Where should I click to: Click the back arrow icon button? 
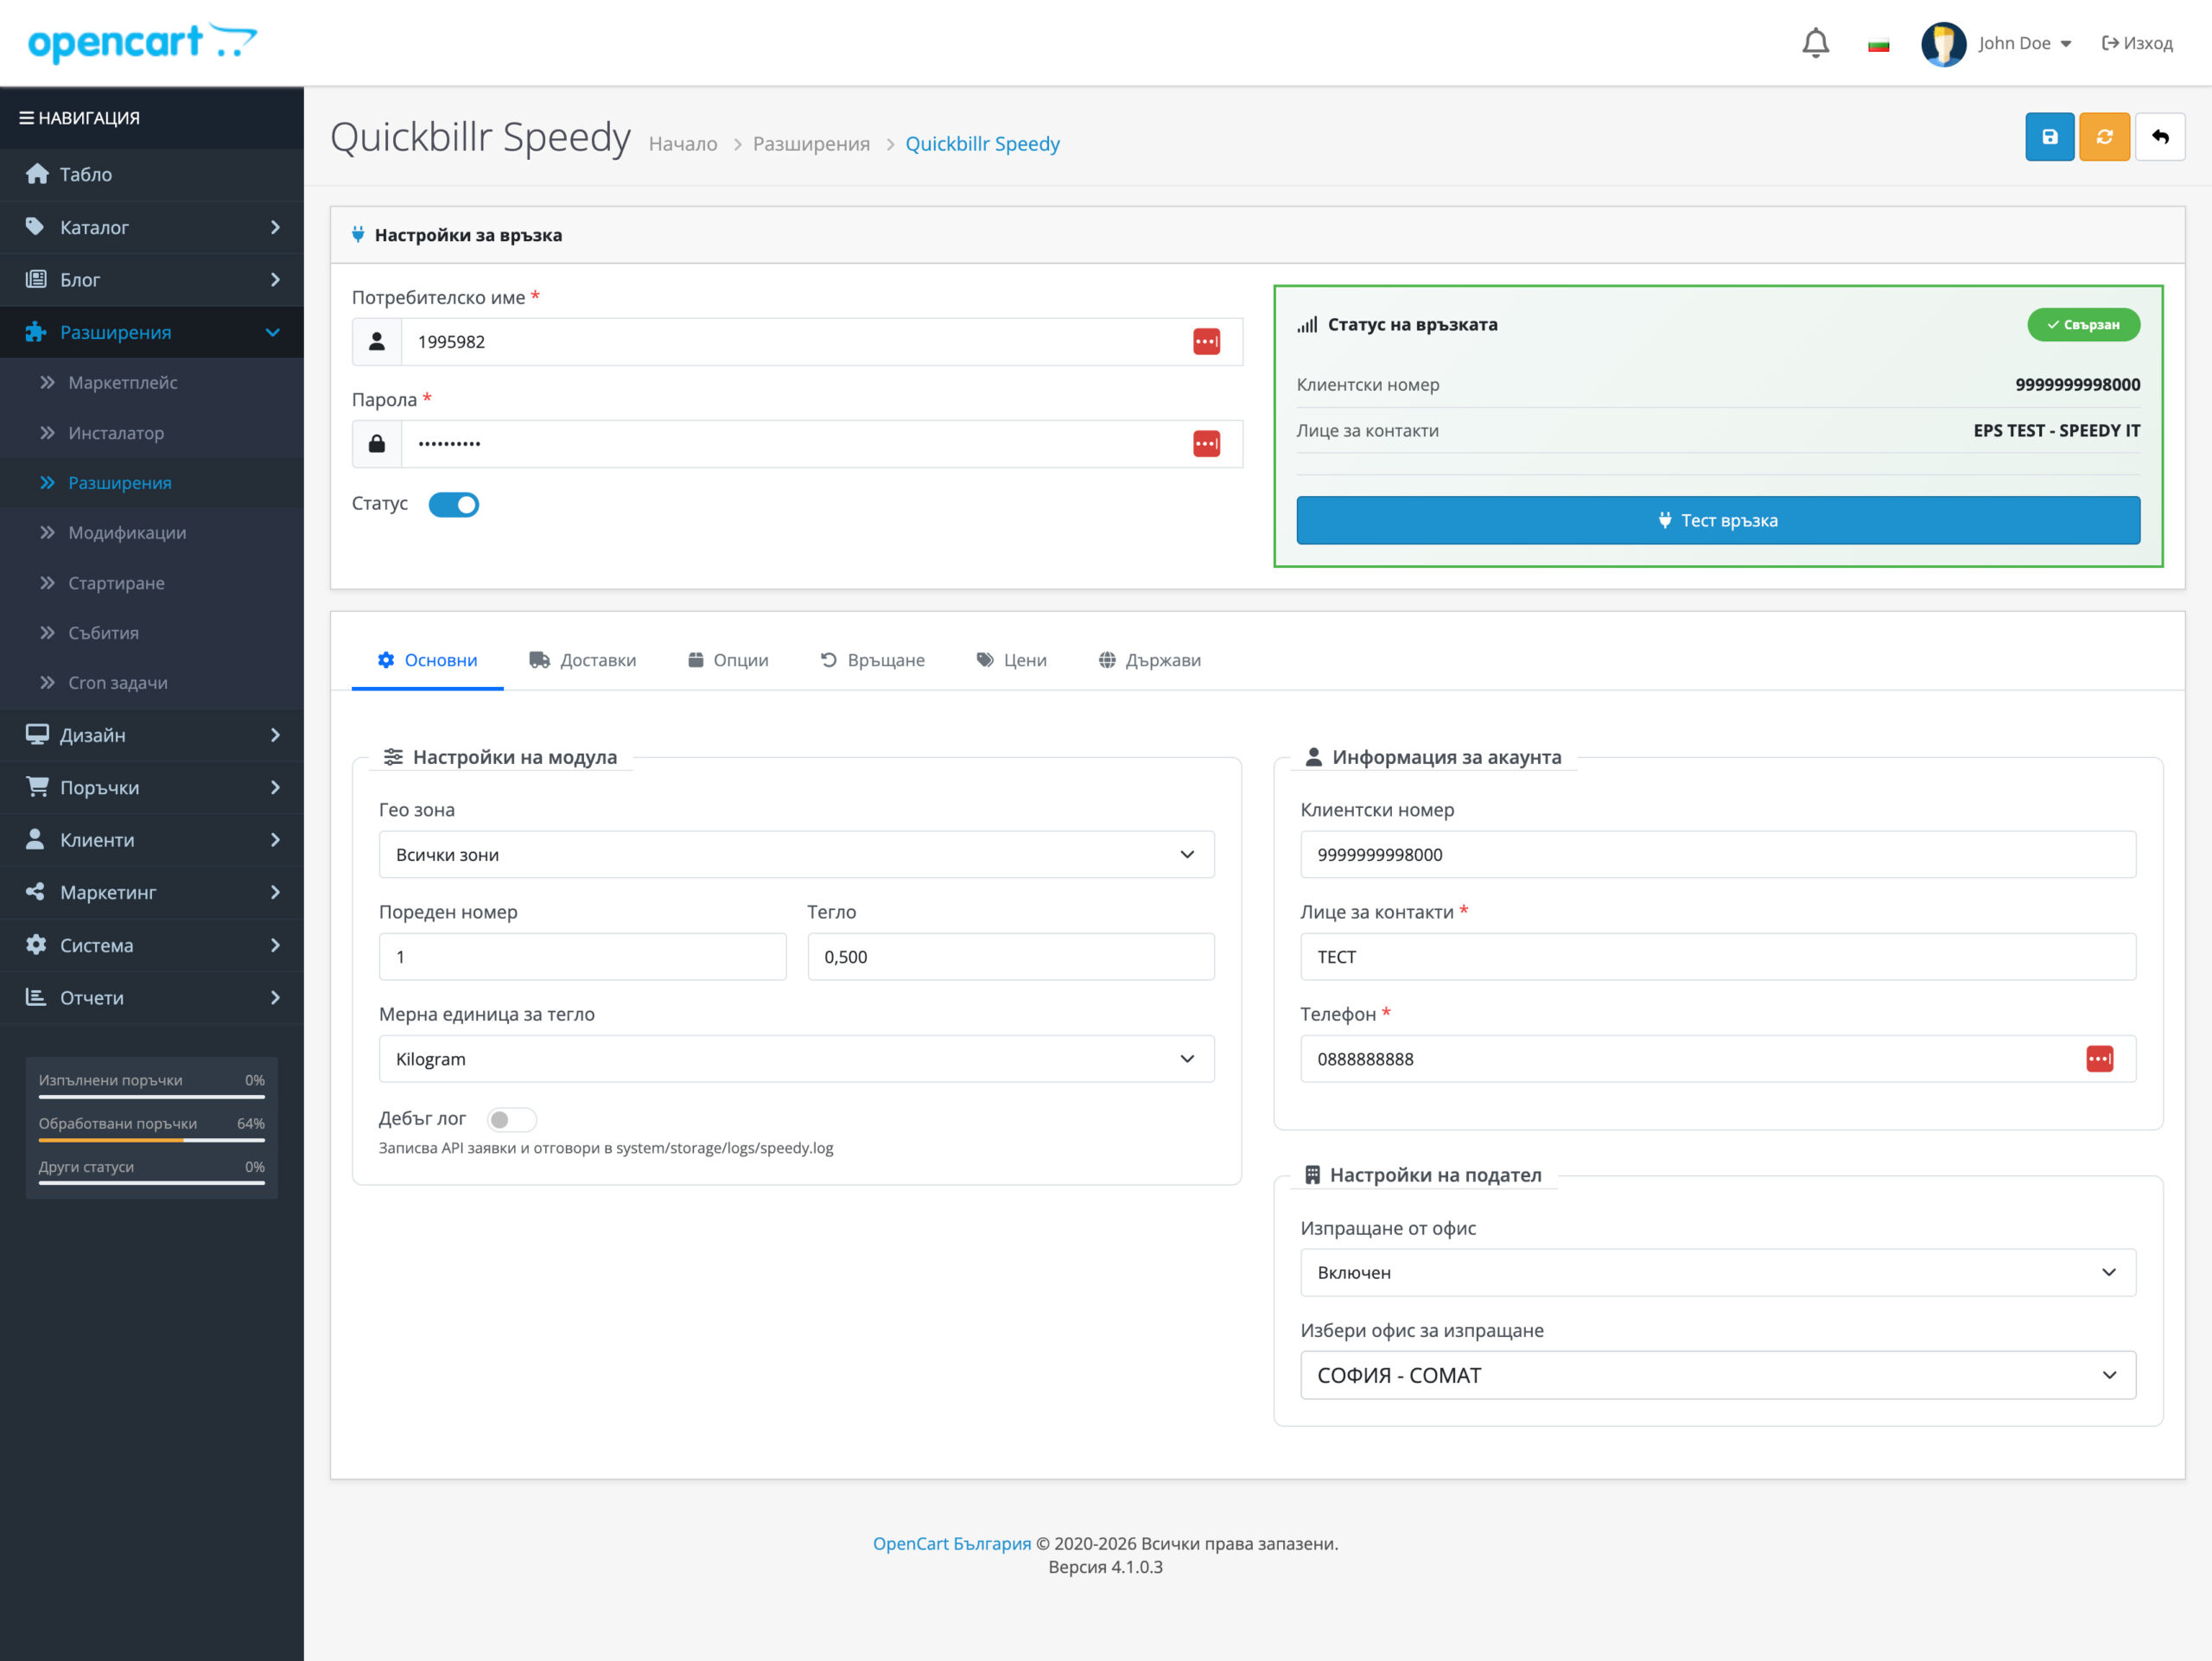point(2159,137)
